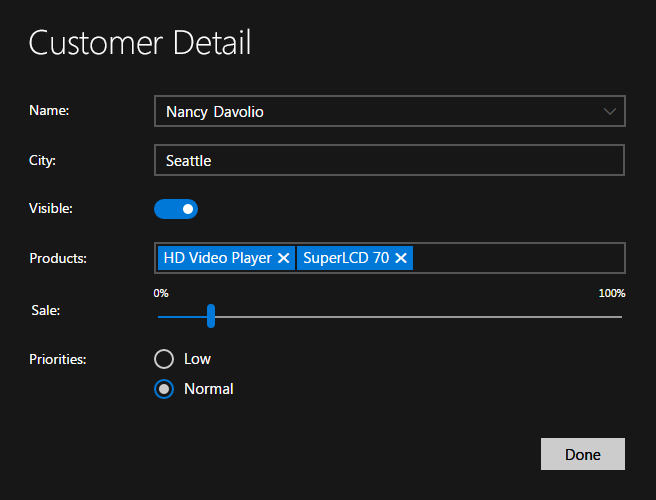
Task: Click into the City field containing Seattle
Action: pos(389,160)
